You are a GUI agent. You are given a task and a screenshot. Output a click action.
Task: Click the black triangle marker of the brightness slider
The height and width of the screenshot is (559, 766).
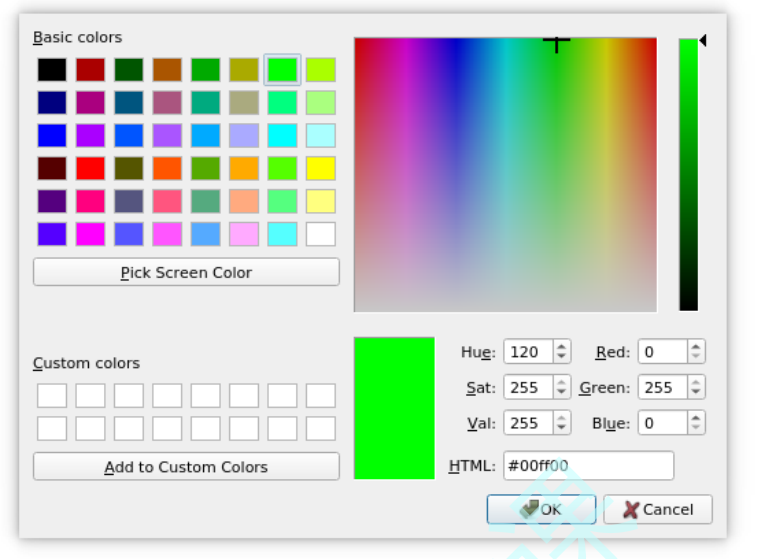point(703,40)
